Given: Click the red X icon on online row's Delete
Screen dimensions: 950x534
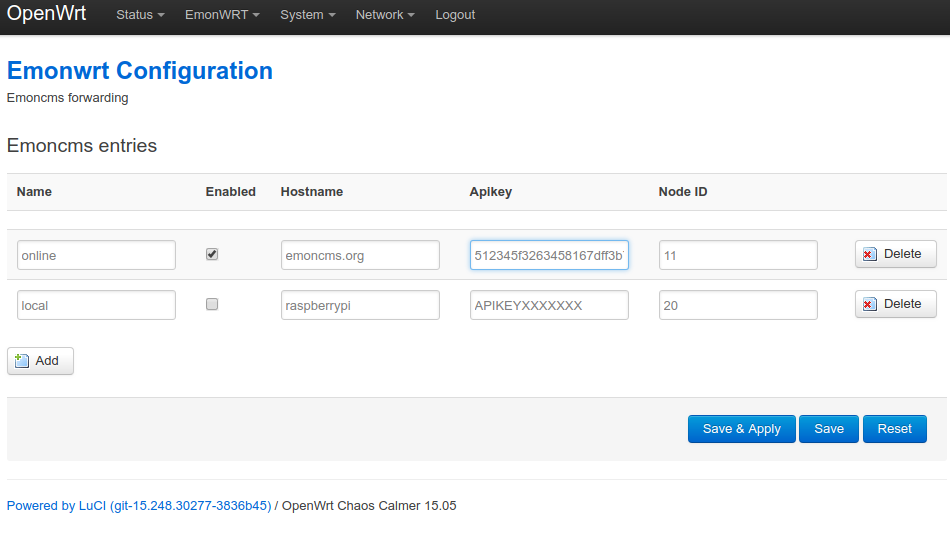Looking at the screenshot, I should click(x=870, y=254).
